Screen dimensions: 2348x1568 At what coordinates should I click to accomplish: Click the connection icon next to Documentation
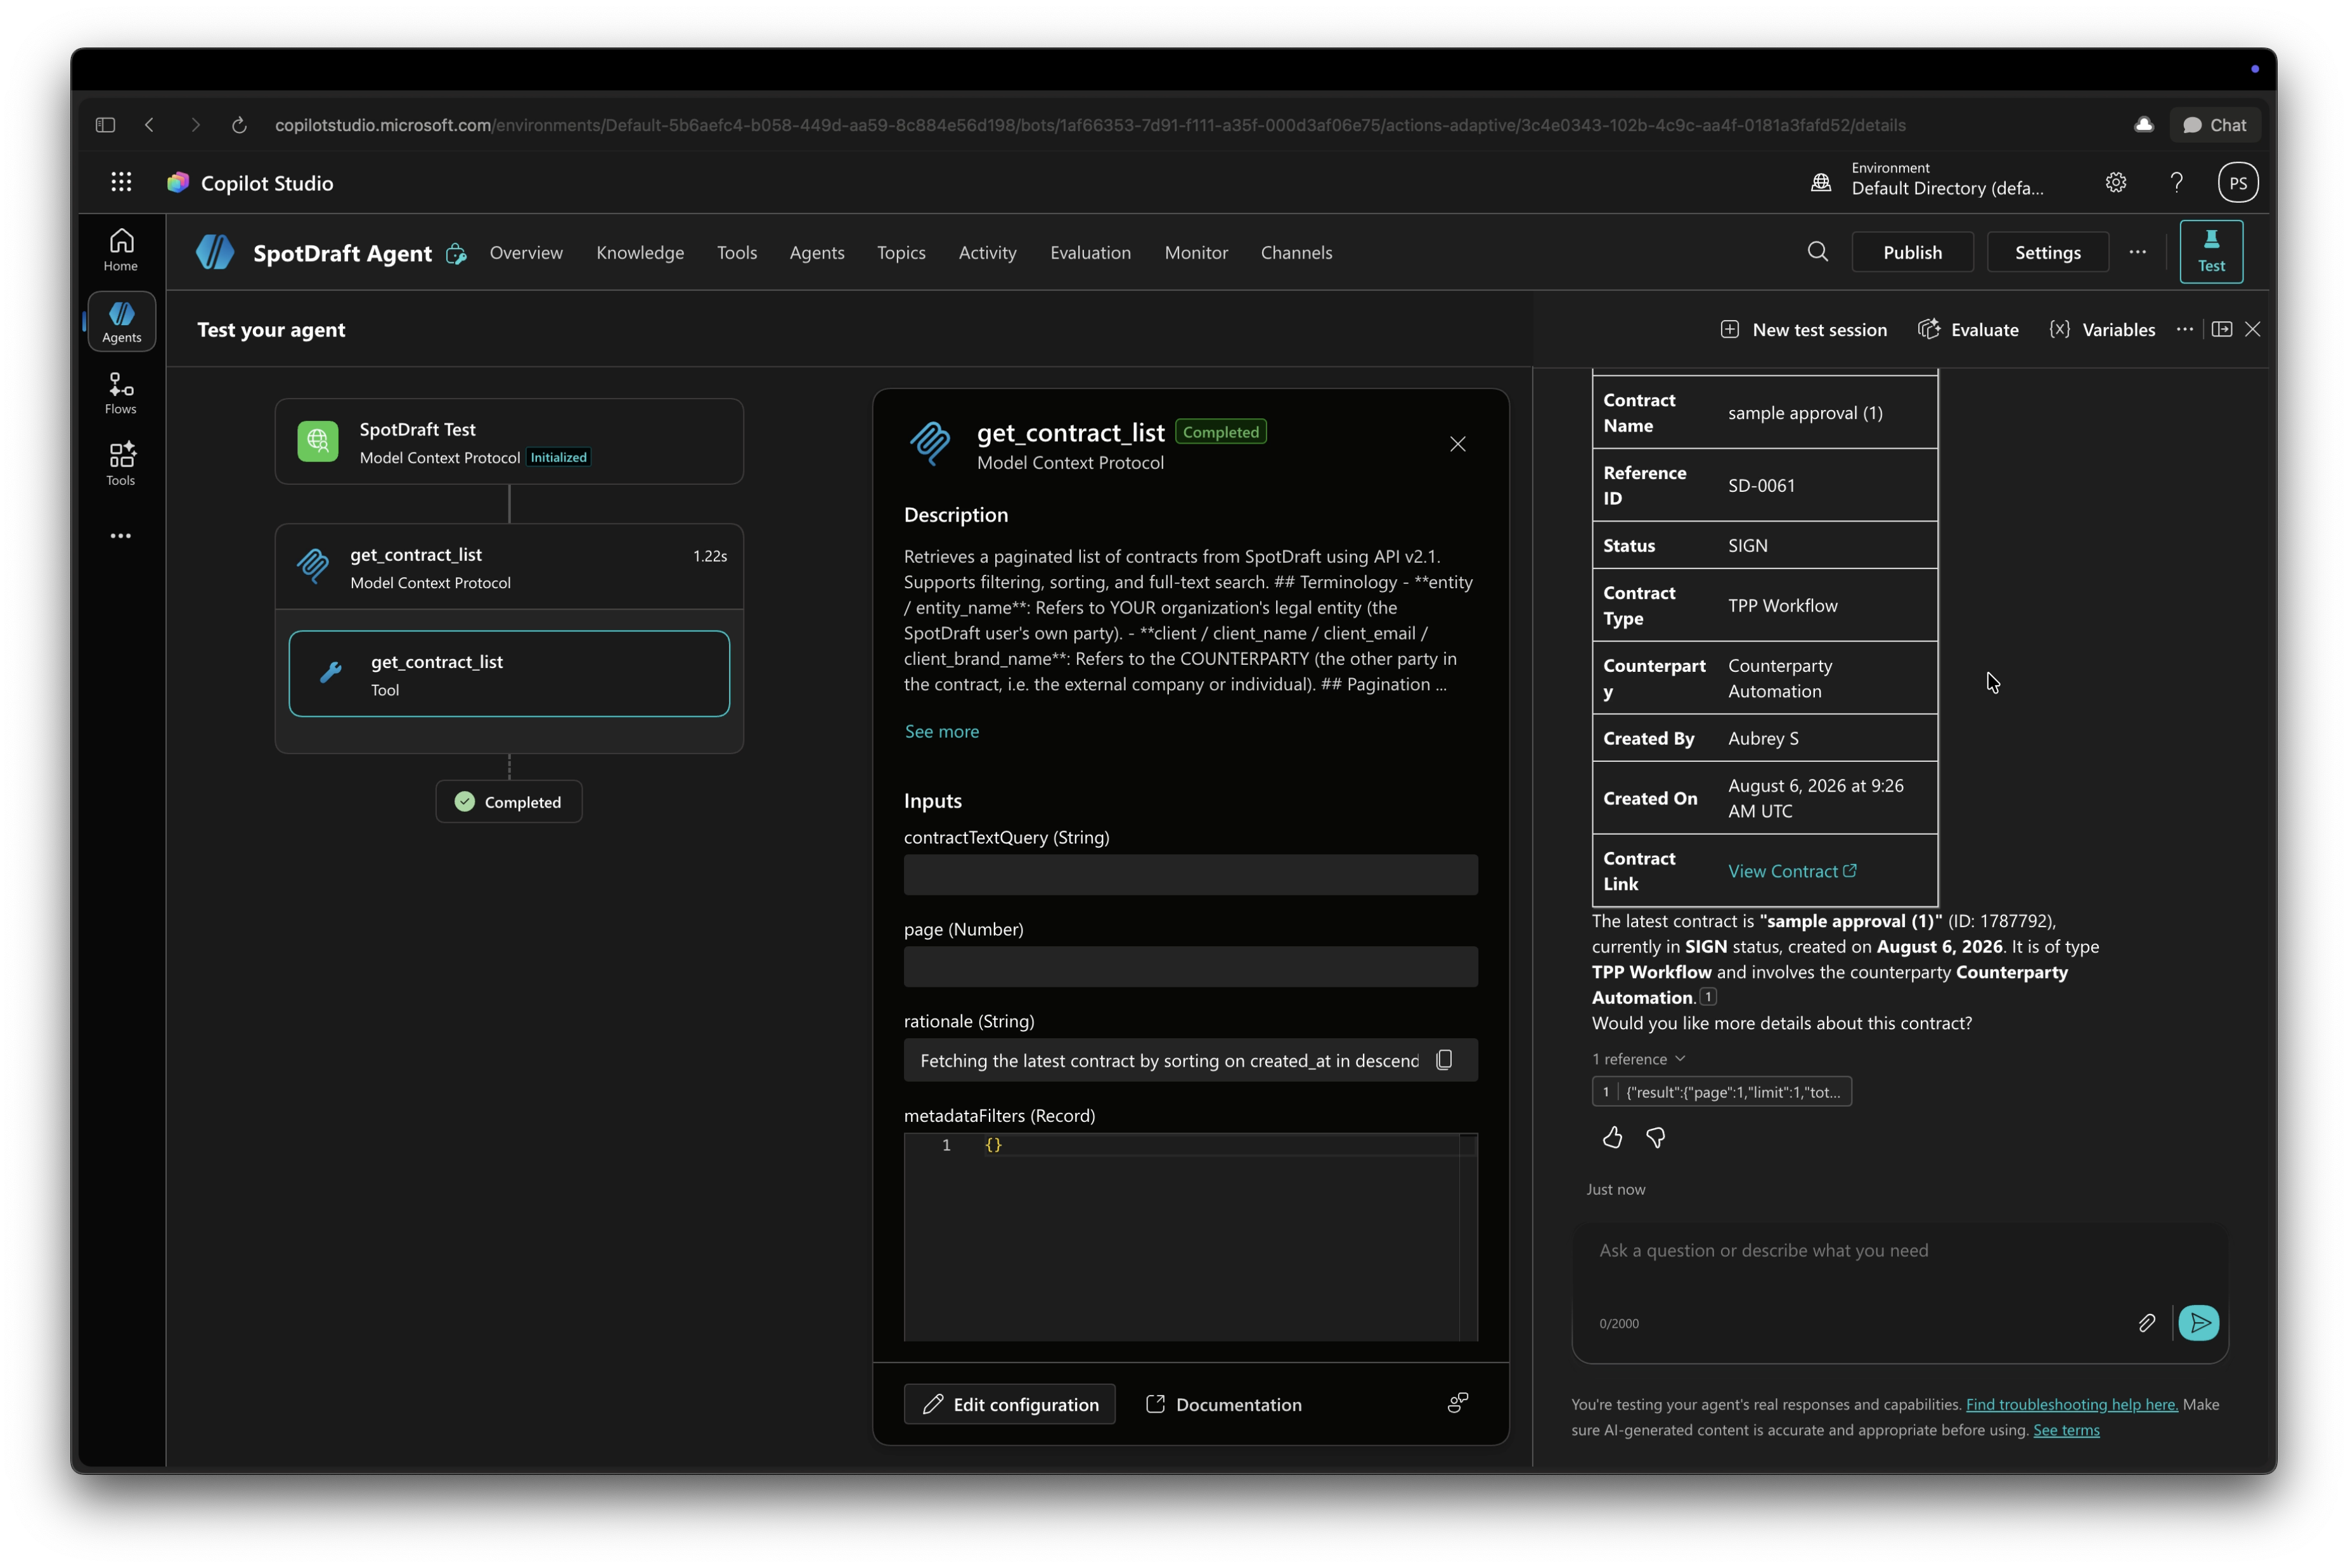coord(1457,1403)
